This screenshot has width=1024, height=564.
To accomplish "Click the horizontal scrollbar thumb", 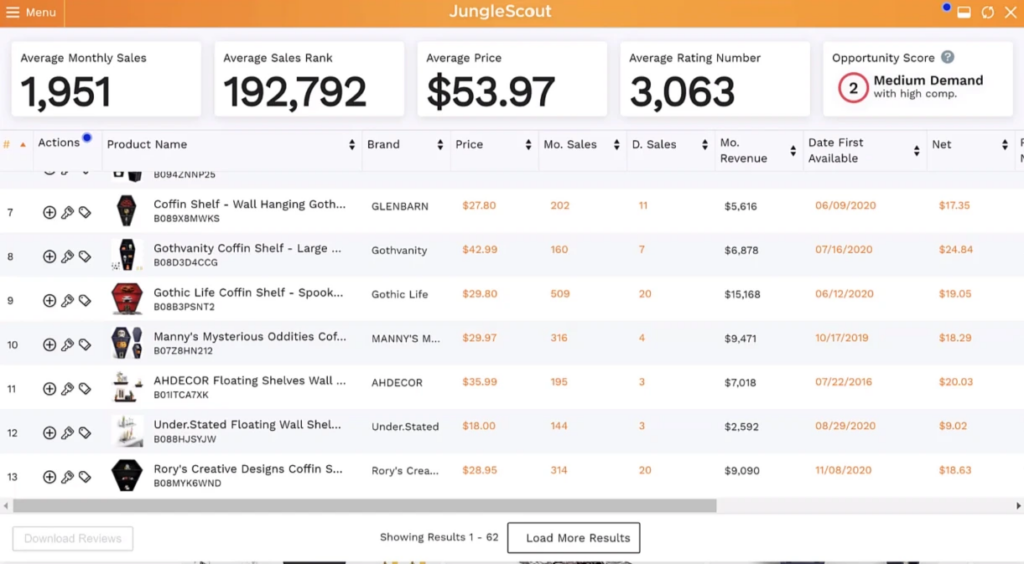I will tap(364, 506).
